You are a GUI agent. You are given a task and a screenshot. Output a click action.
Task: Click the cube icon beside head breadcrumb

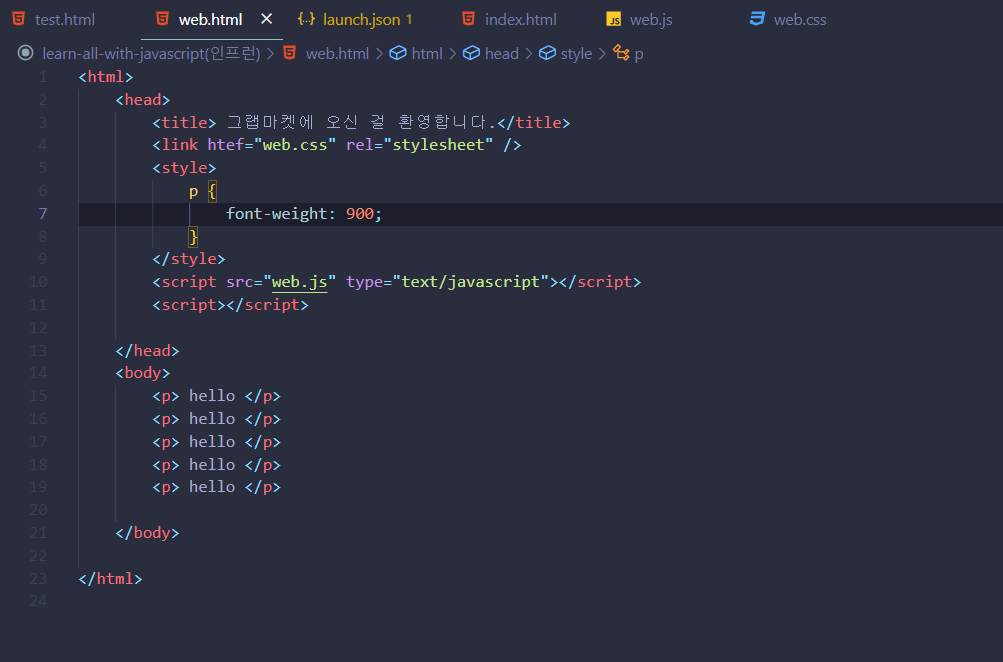pyautogui.click(x=470, y=54)
